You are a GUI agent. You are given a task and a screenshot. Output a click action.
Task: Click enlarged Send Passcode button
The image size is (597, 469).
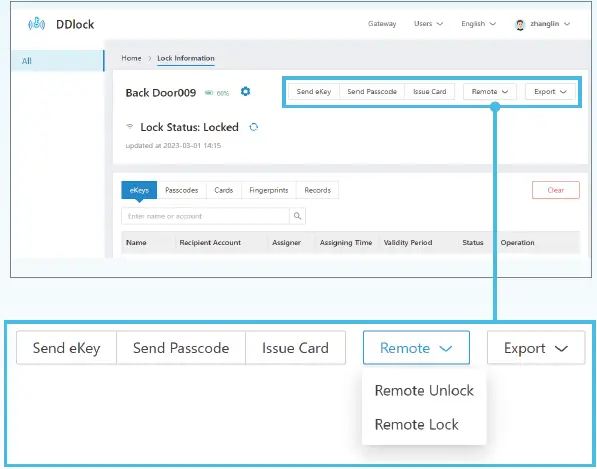(181, 348)
